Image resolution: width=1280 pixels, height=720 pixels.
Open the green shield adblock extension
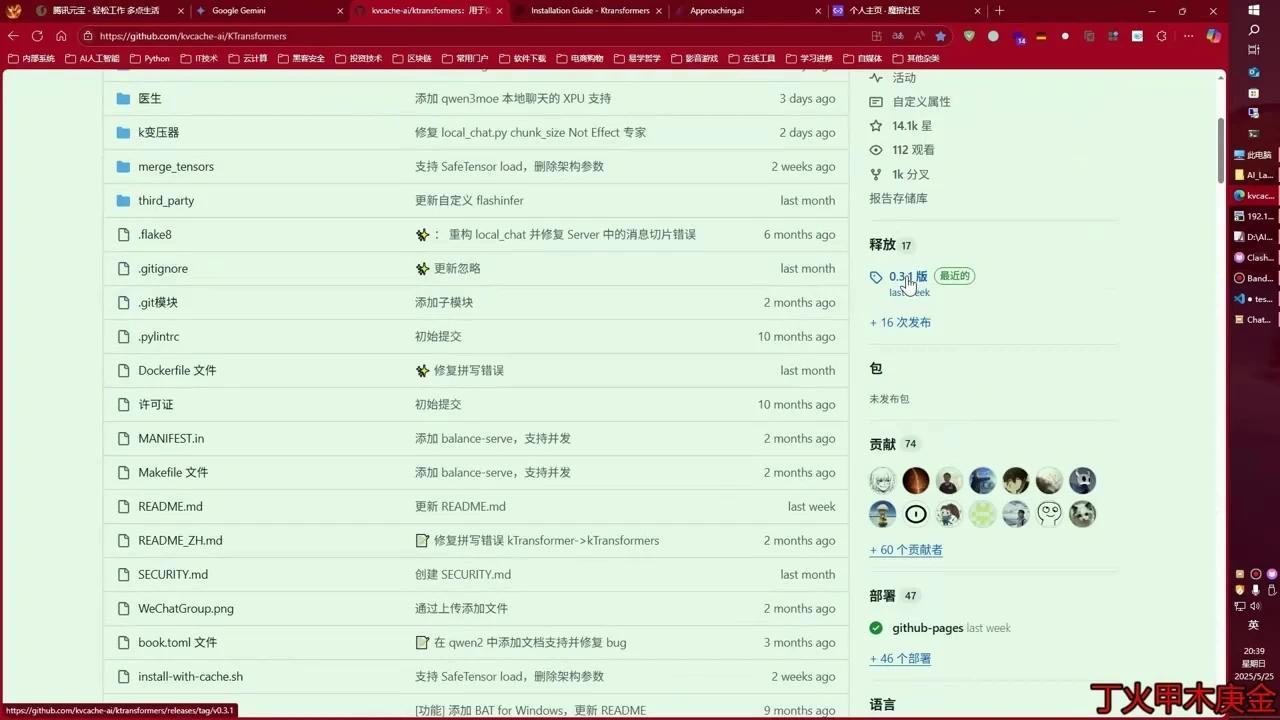[970, 36]
